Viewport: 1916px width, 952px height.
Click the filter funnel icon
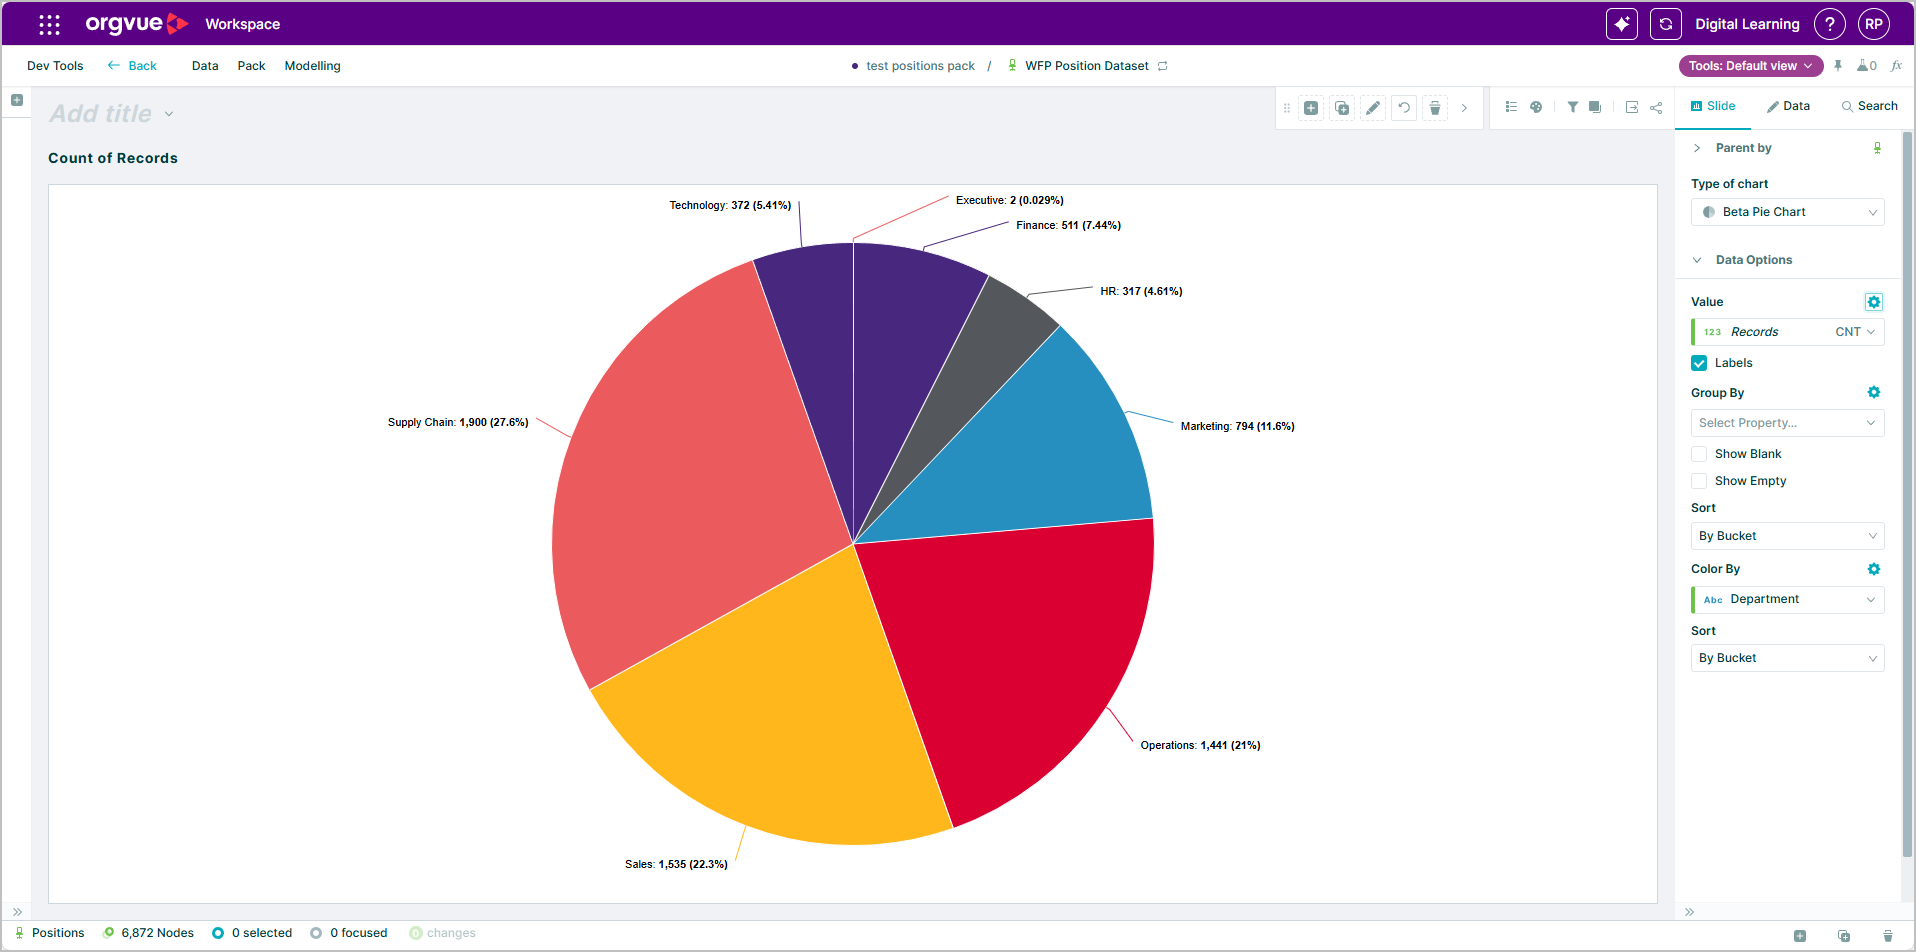point(1573,107)
